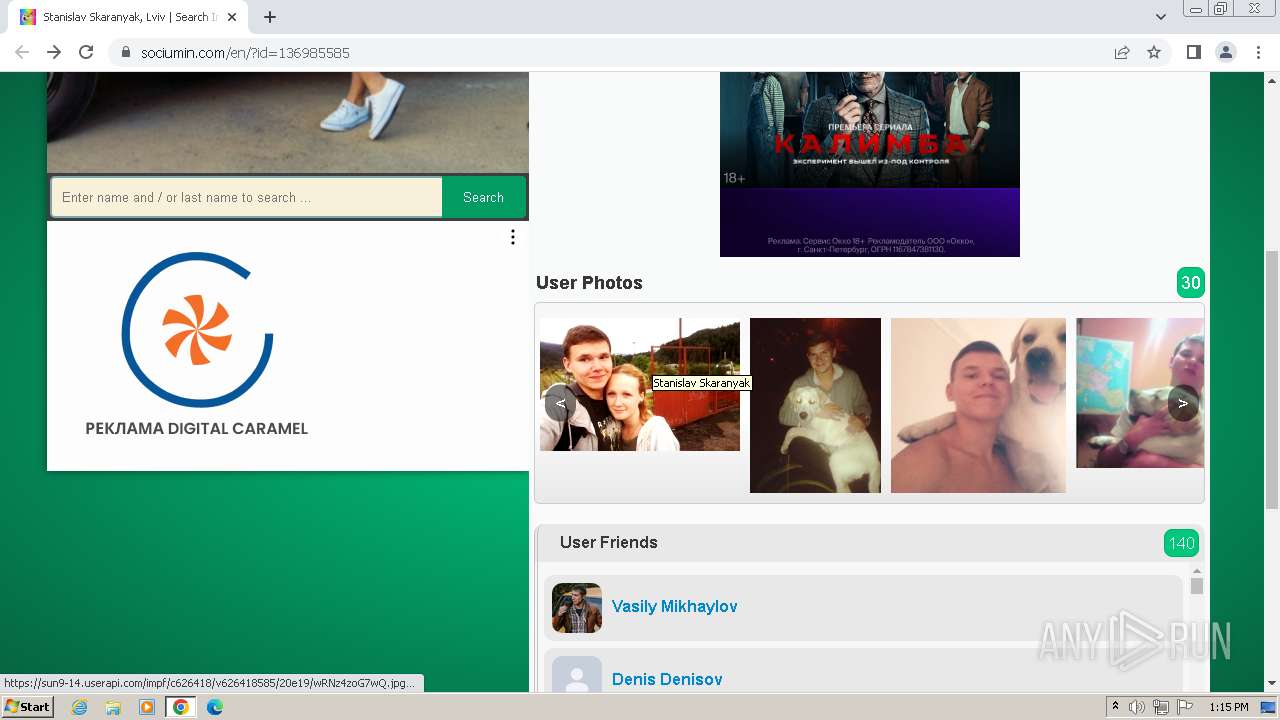Open File Explorer from taskbar
This screenshot has width=1280, height=720.
click(113, 707)
